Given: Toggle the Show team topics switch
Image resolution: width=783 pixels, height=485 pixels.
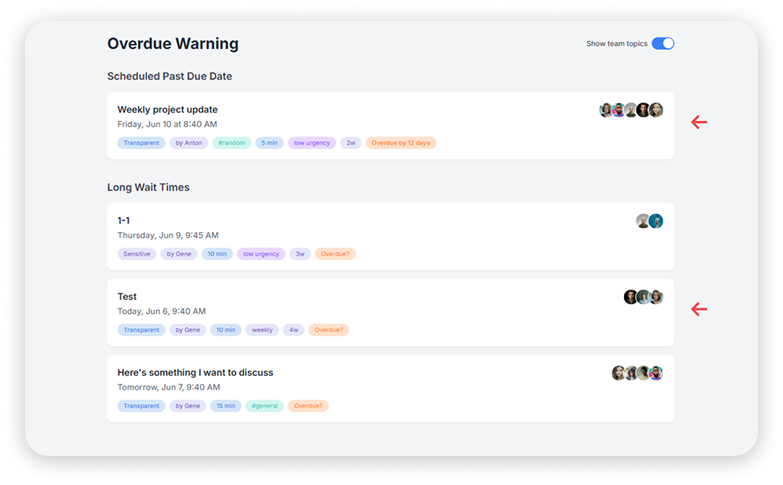Looking at the screenshot, I should 663,44.
